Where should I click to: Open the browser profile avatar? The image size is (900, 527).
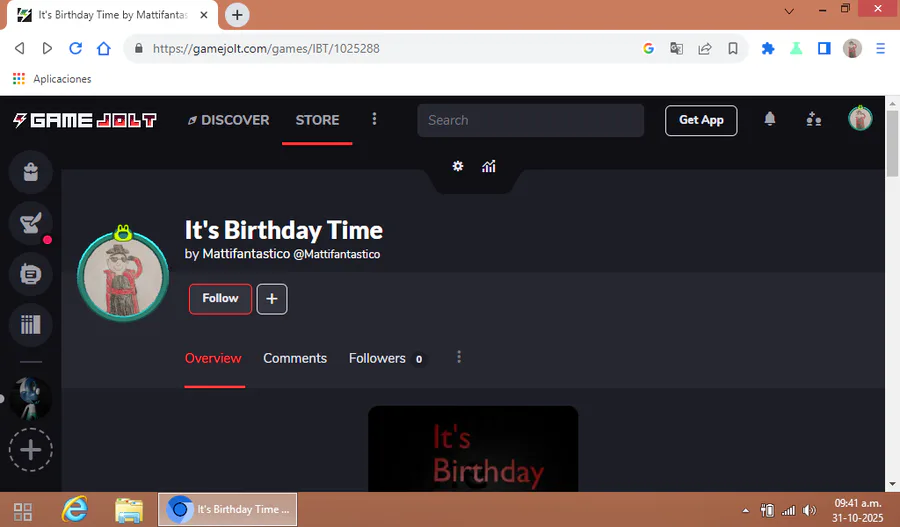click(852, 48)
